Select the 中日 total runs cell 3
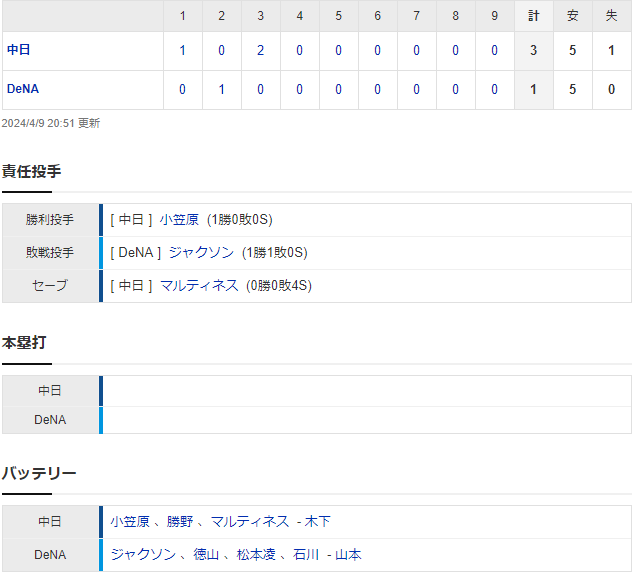 tap(533, 51)
